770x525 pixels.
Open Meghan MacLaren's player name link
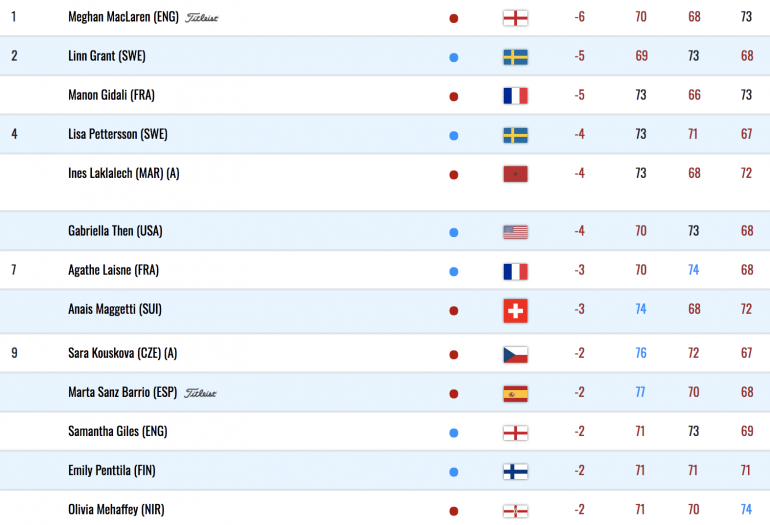[123, 17]
